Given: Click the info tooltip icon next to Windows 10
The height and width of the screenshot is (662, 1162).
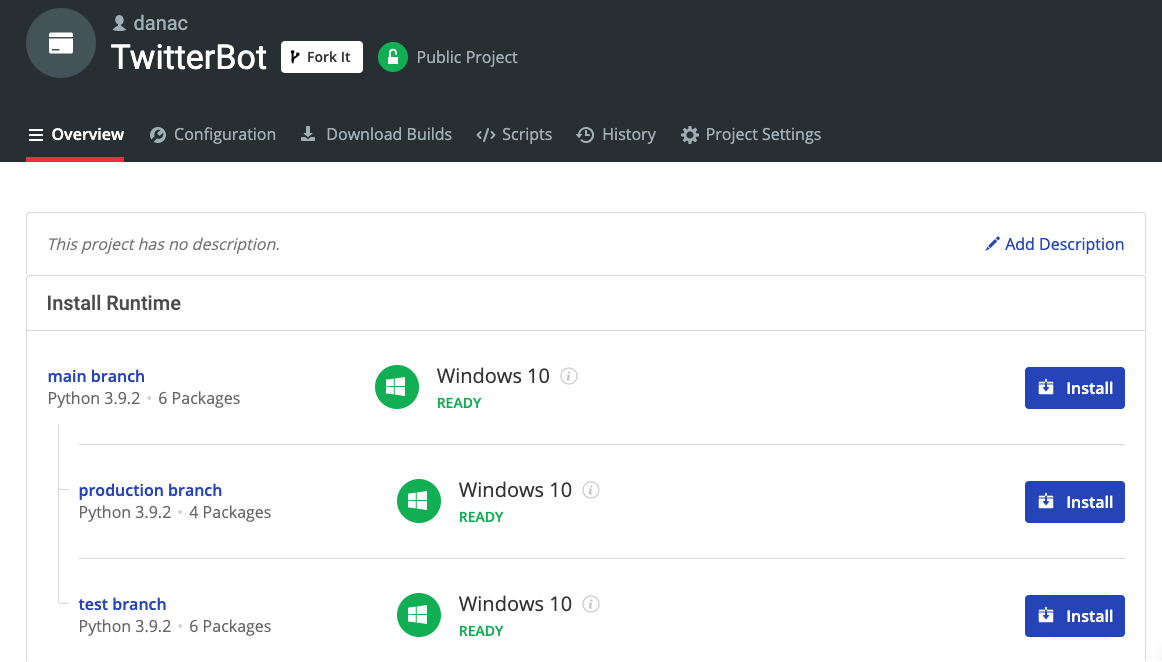Looking at the screenshot, I should 569,376.
